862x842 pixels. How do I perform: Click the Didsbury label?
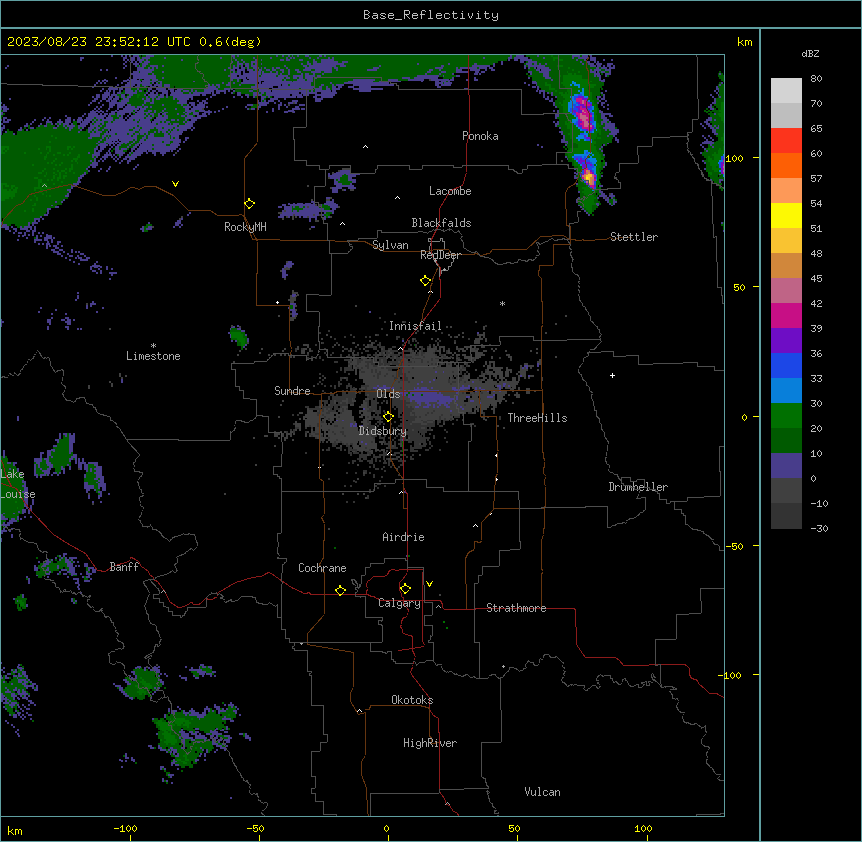pos(383,431)
